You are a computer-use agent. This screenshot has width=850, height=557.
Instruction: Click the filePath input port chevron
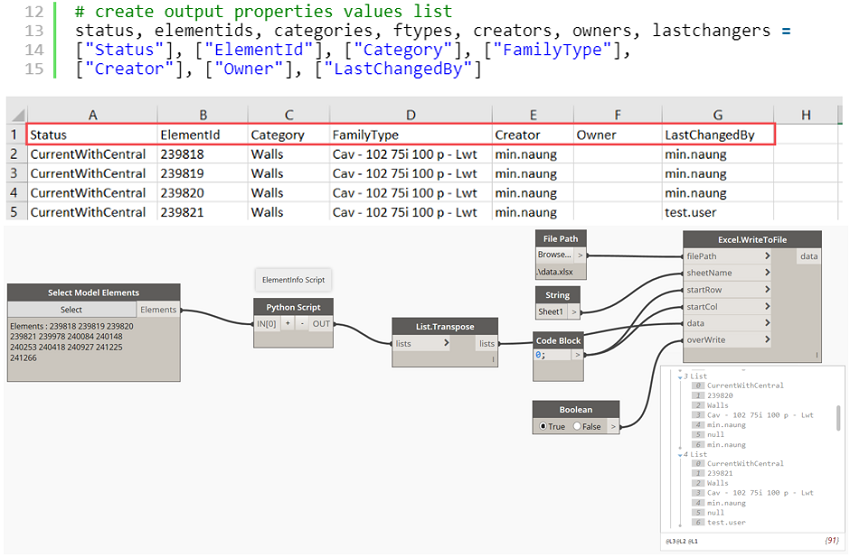[767, 256]
